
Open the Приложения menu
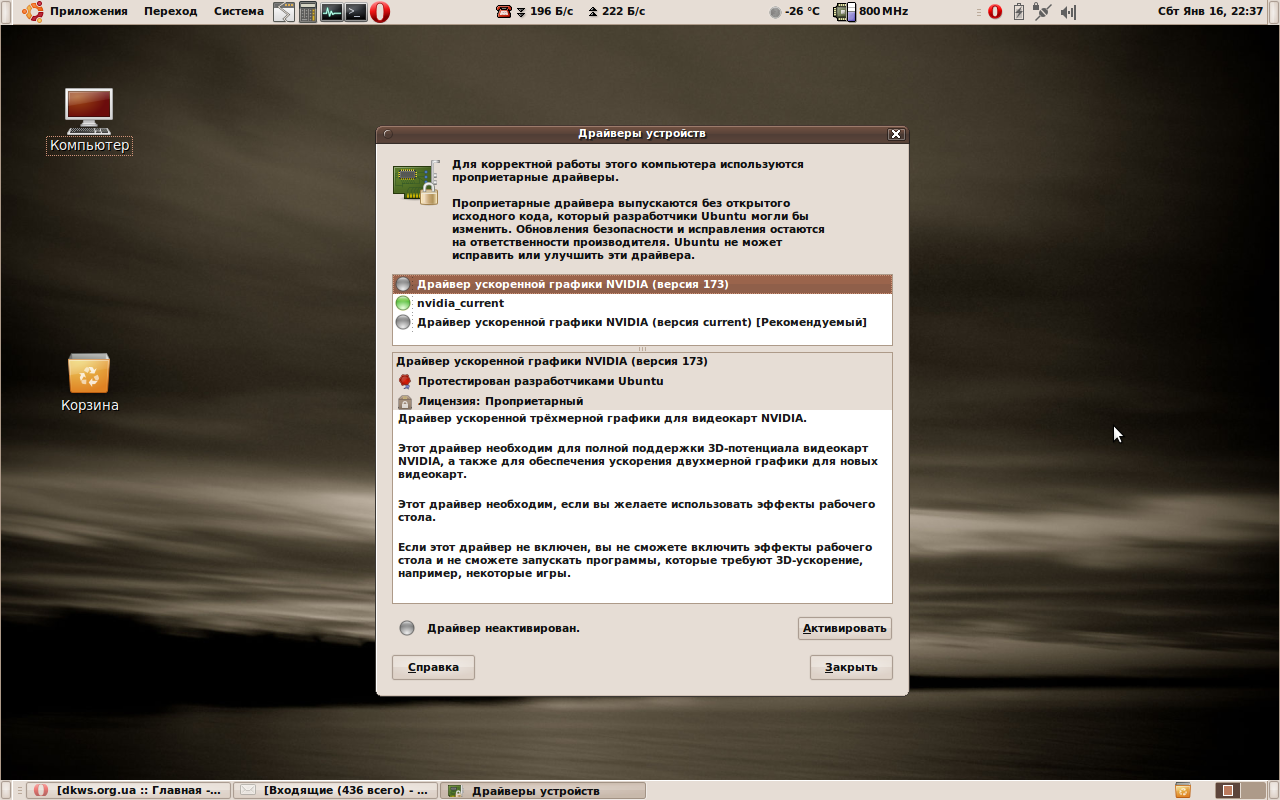pyautogui.click(x=89, y=12)
